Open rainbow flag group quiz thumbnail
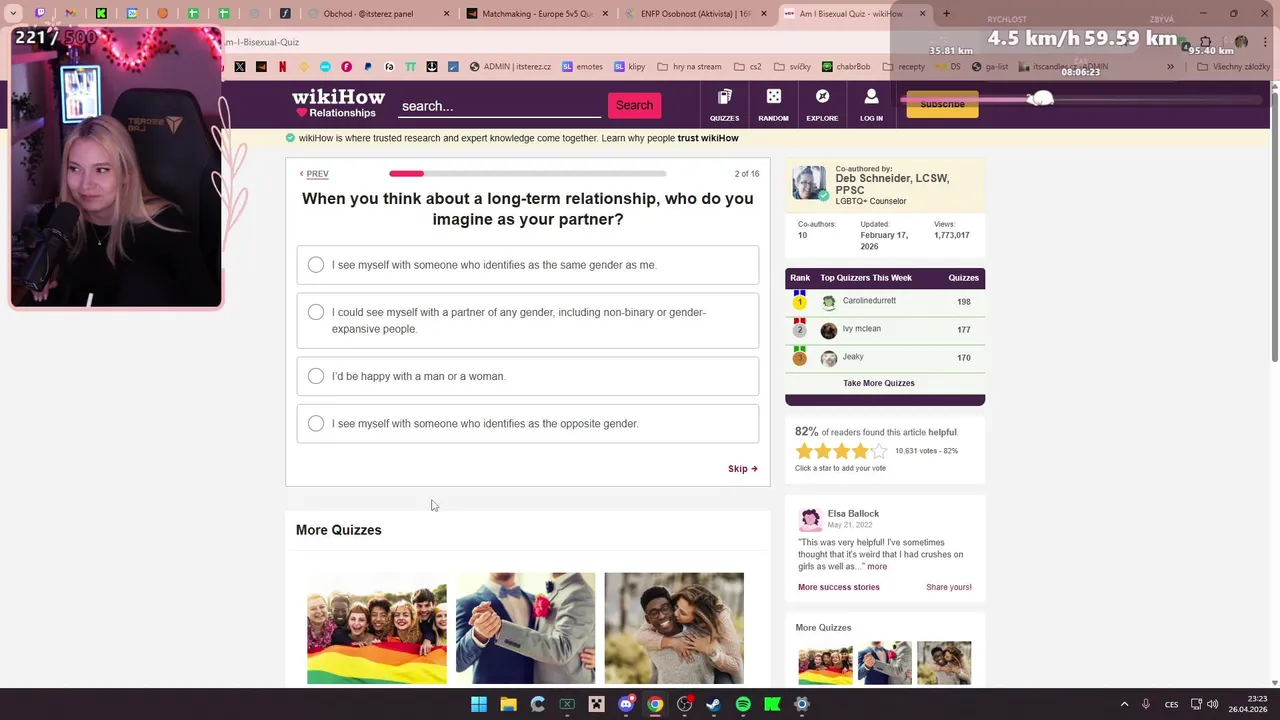Image resolution: width=1280 pixels, height=720 pixels. click(x=377, y=628)
